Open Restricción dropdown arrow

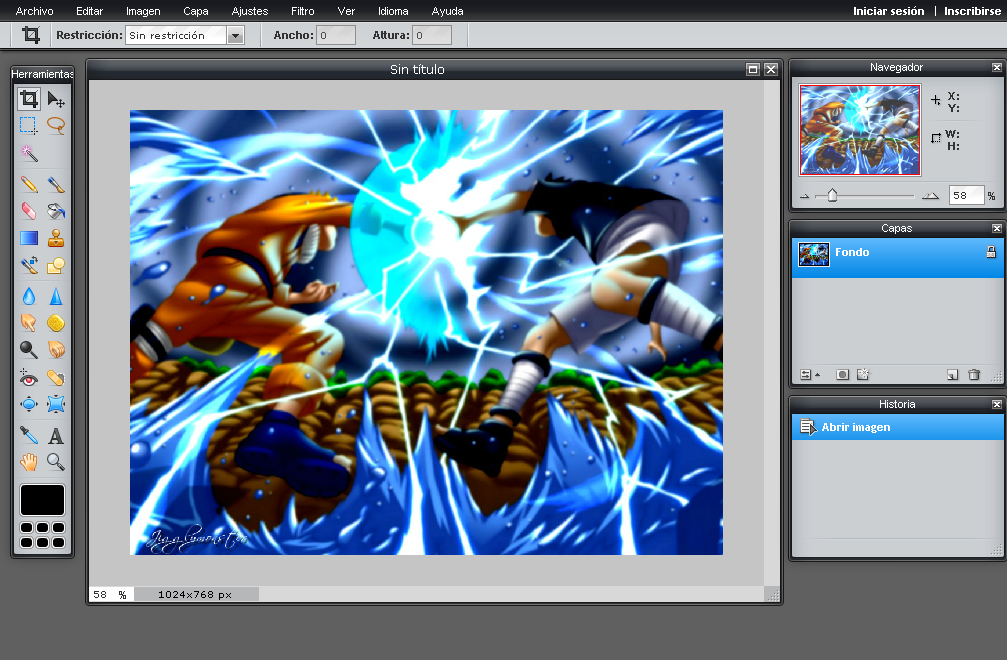click(236, 35)
